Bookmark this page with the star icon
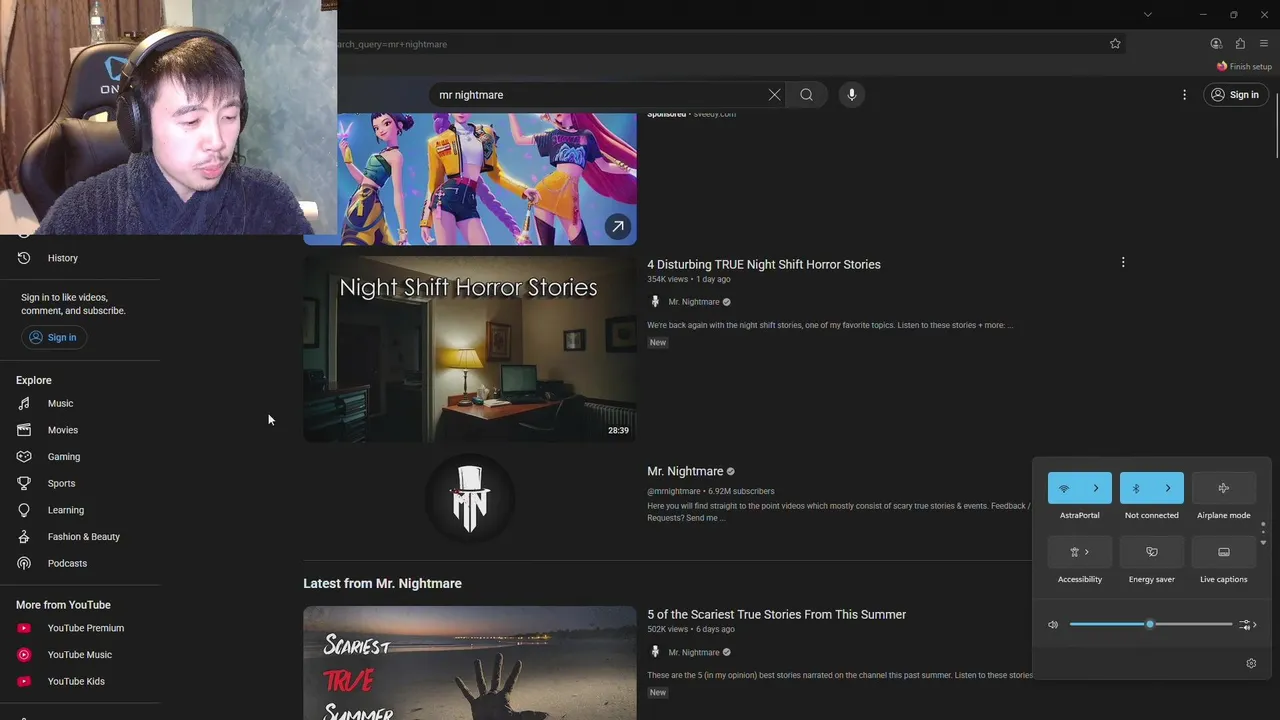Screen dimensions: 1280x720 pos(1115,44)
